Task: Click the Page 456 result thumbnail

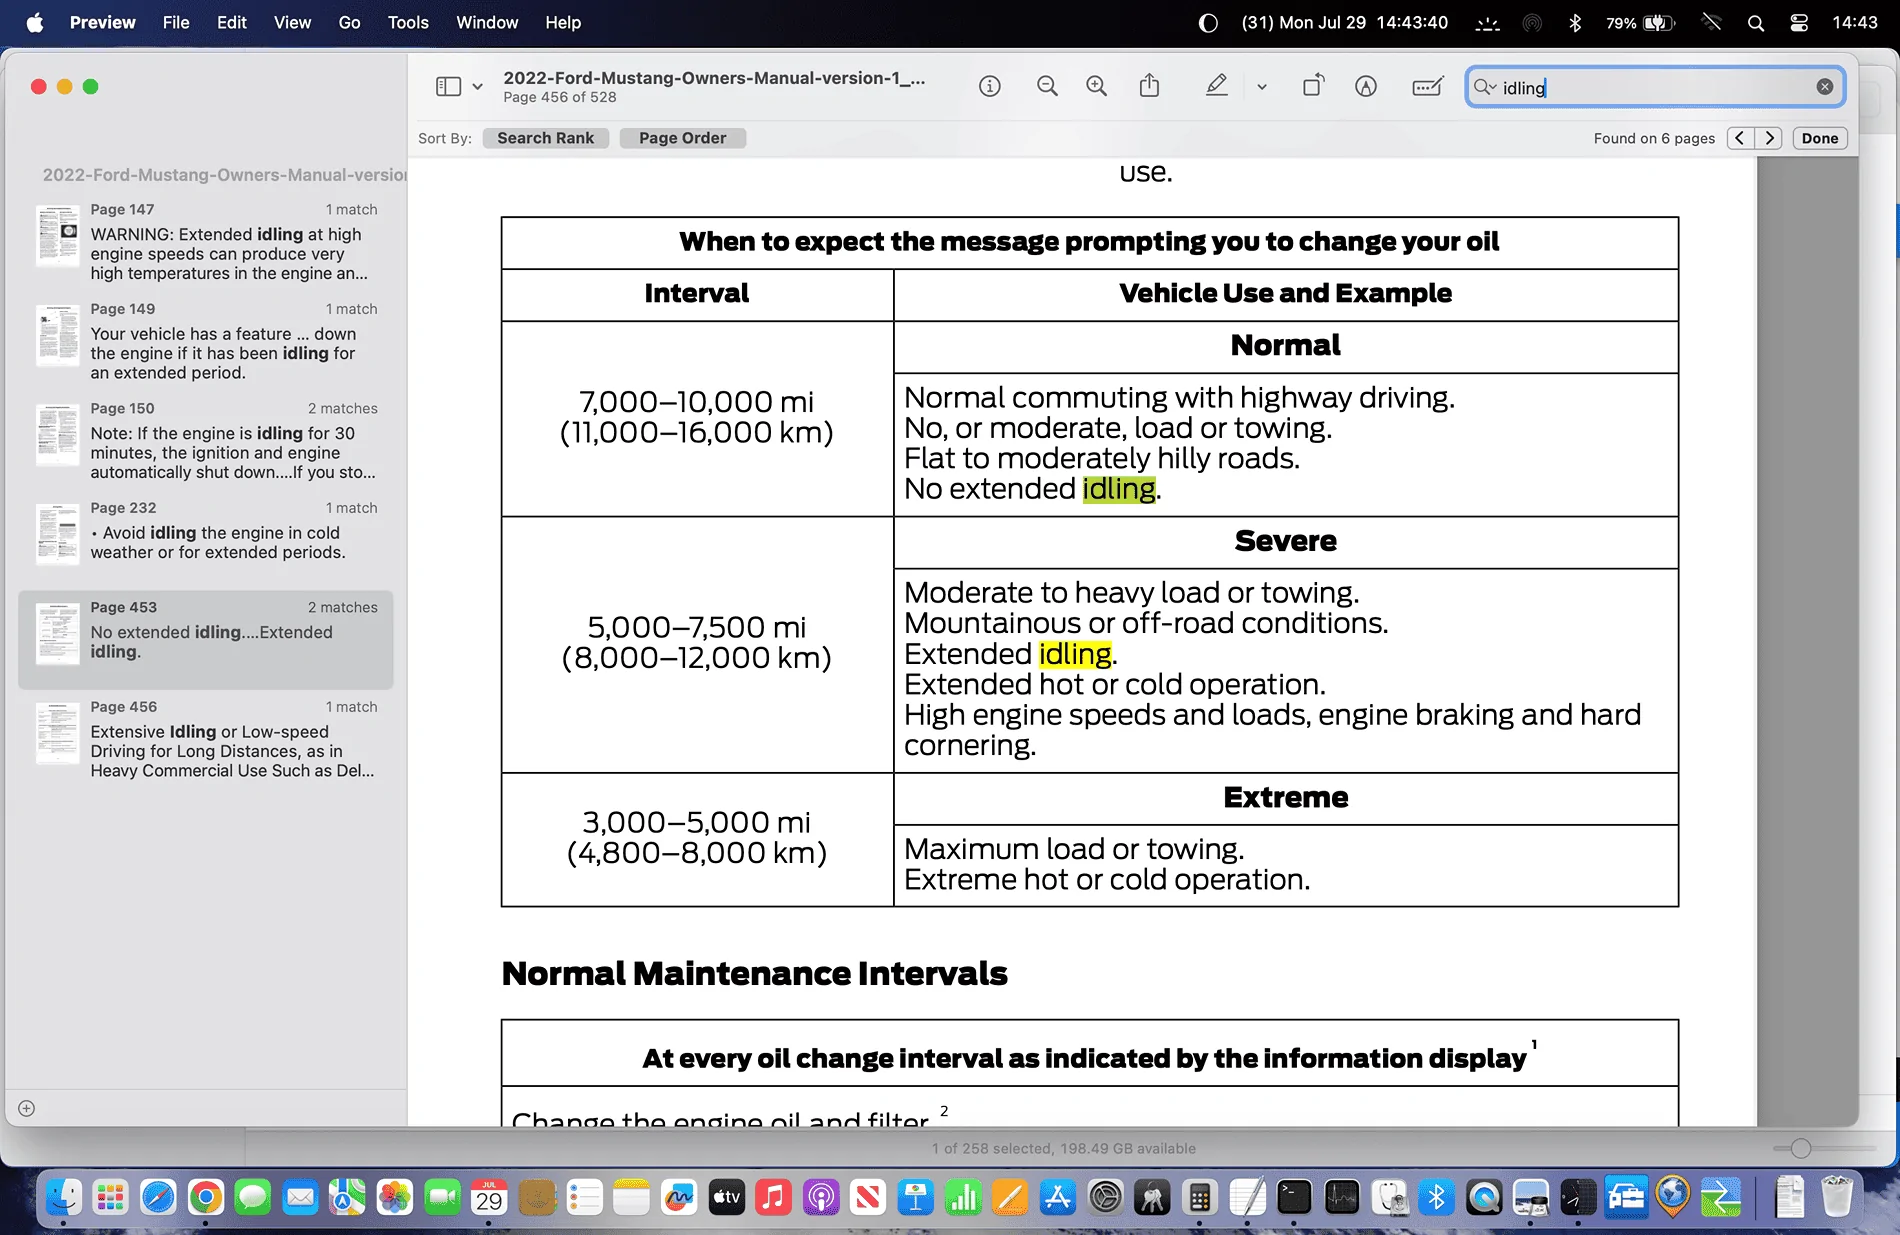Action: (x=58, y=734)
